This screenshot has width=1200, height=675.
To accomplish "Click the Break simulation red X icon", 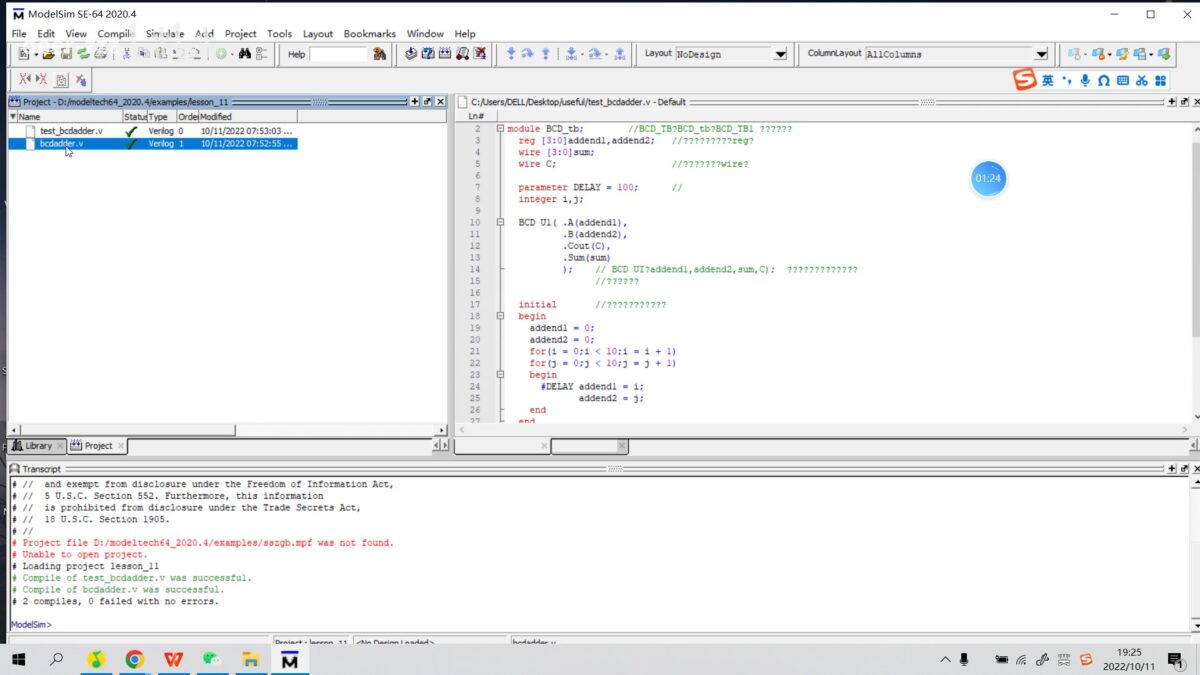I will point(480,54).
